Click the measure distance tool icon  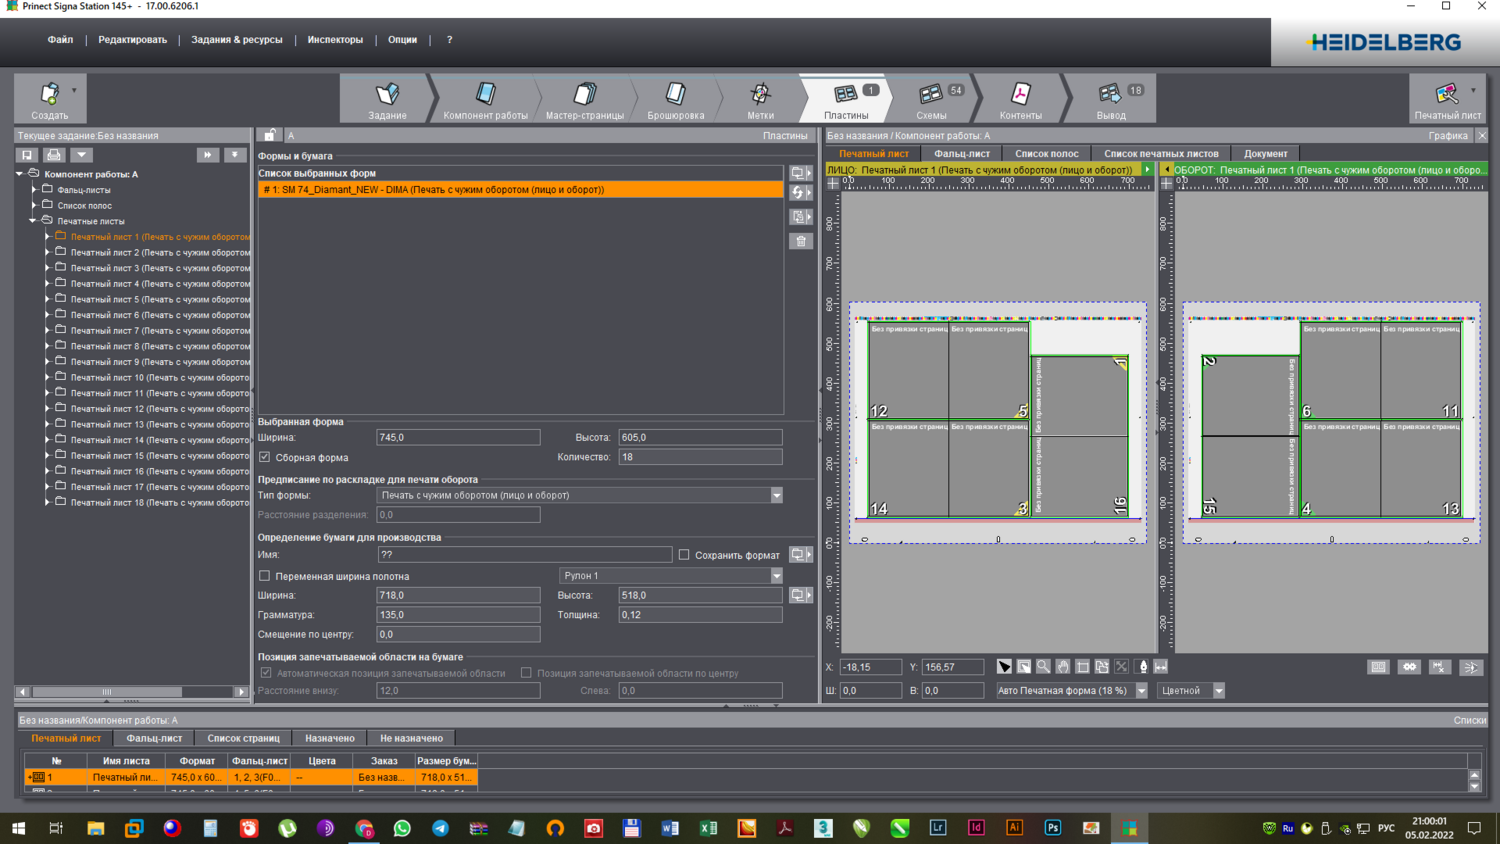(1161, 667)
